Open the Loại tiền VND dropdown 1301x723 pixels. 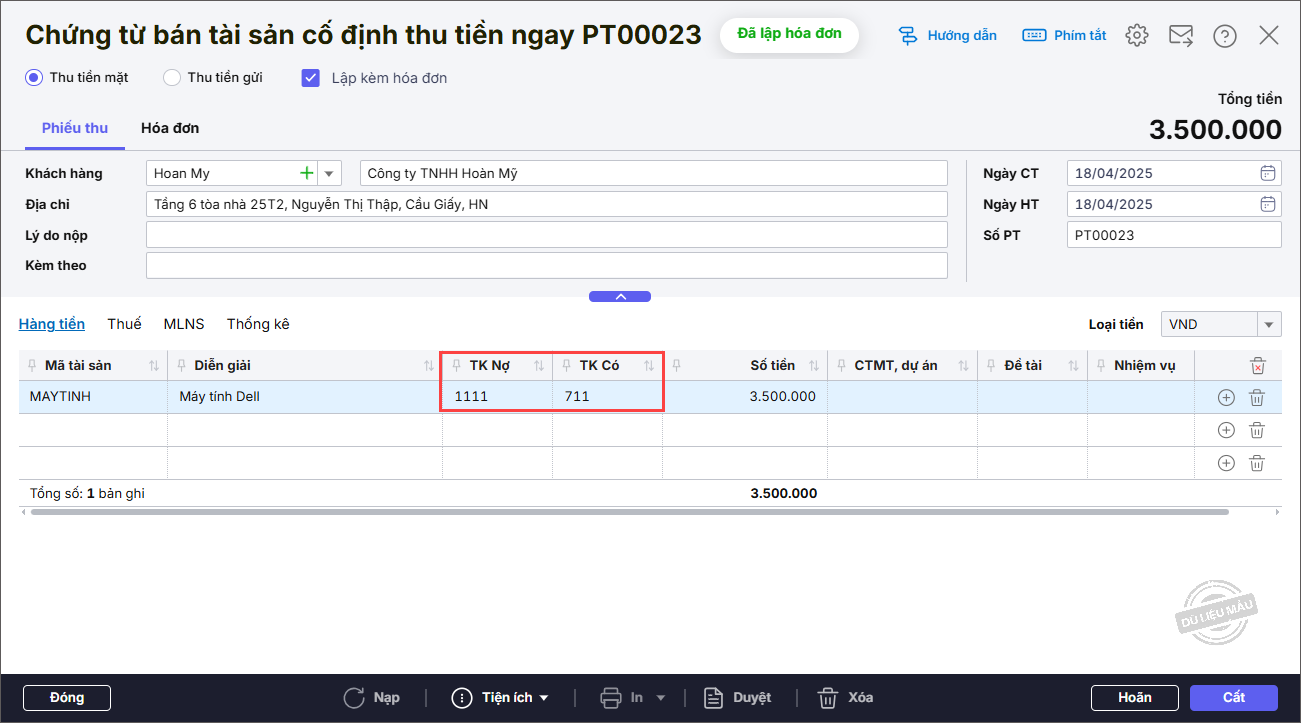[1269, 324]
